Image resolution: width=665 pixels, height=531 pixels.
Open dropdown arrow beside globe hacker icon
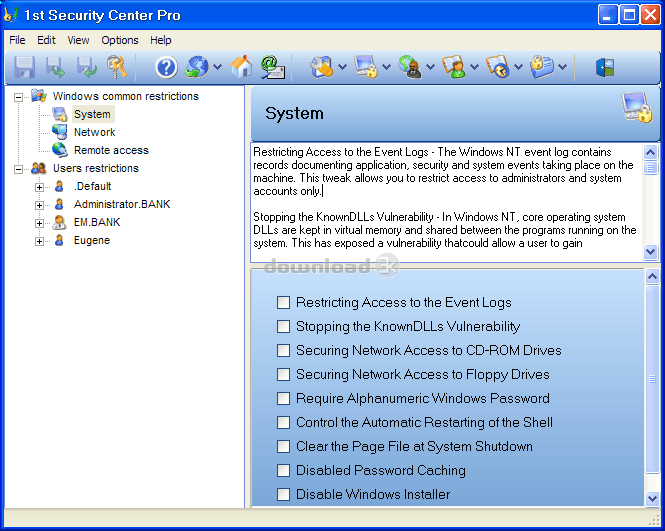(430, 67)
